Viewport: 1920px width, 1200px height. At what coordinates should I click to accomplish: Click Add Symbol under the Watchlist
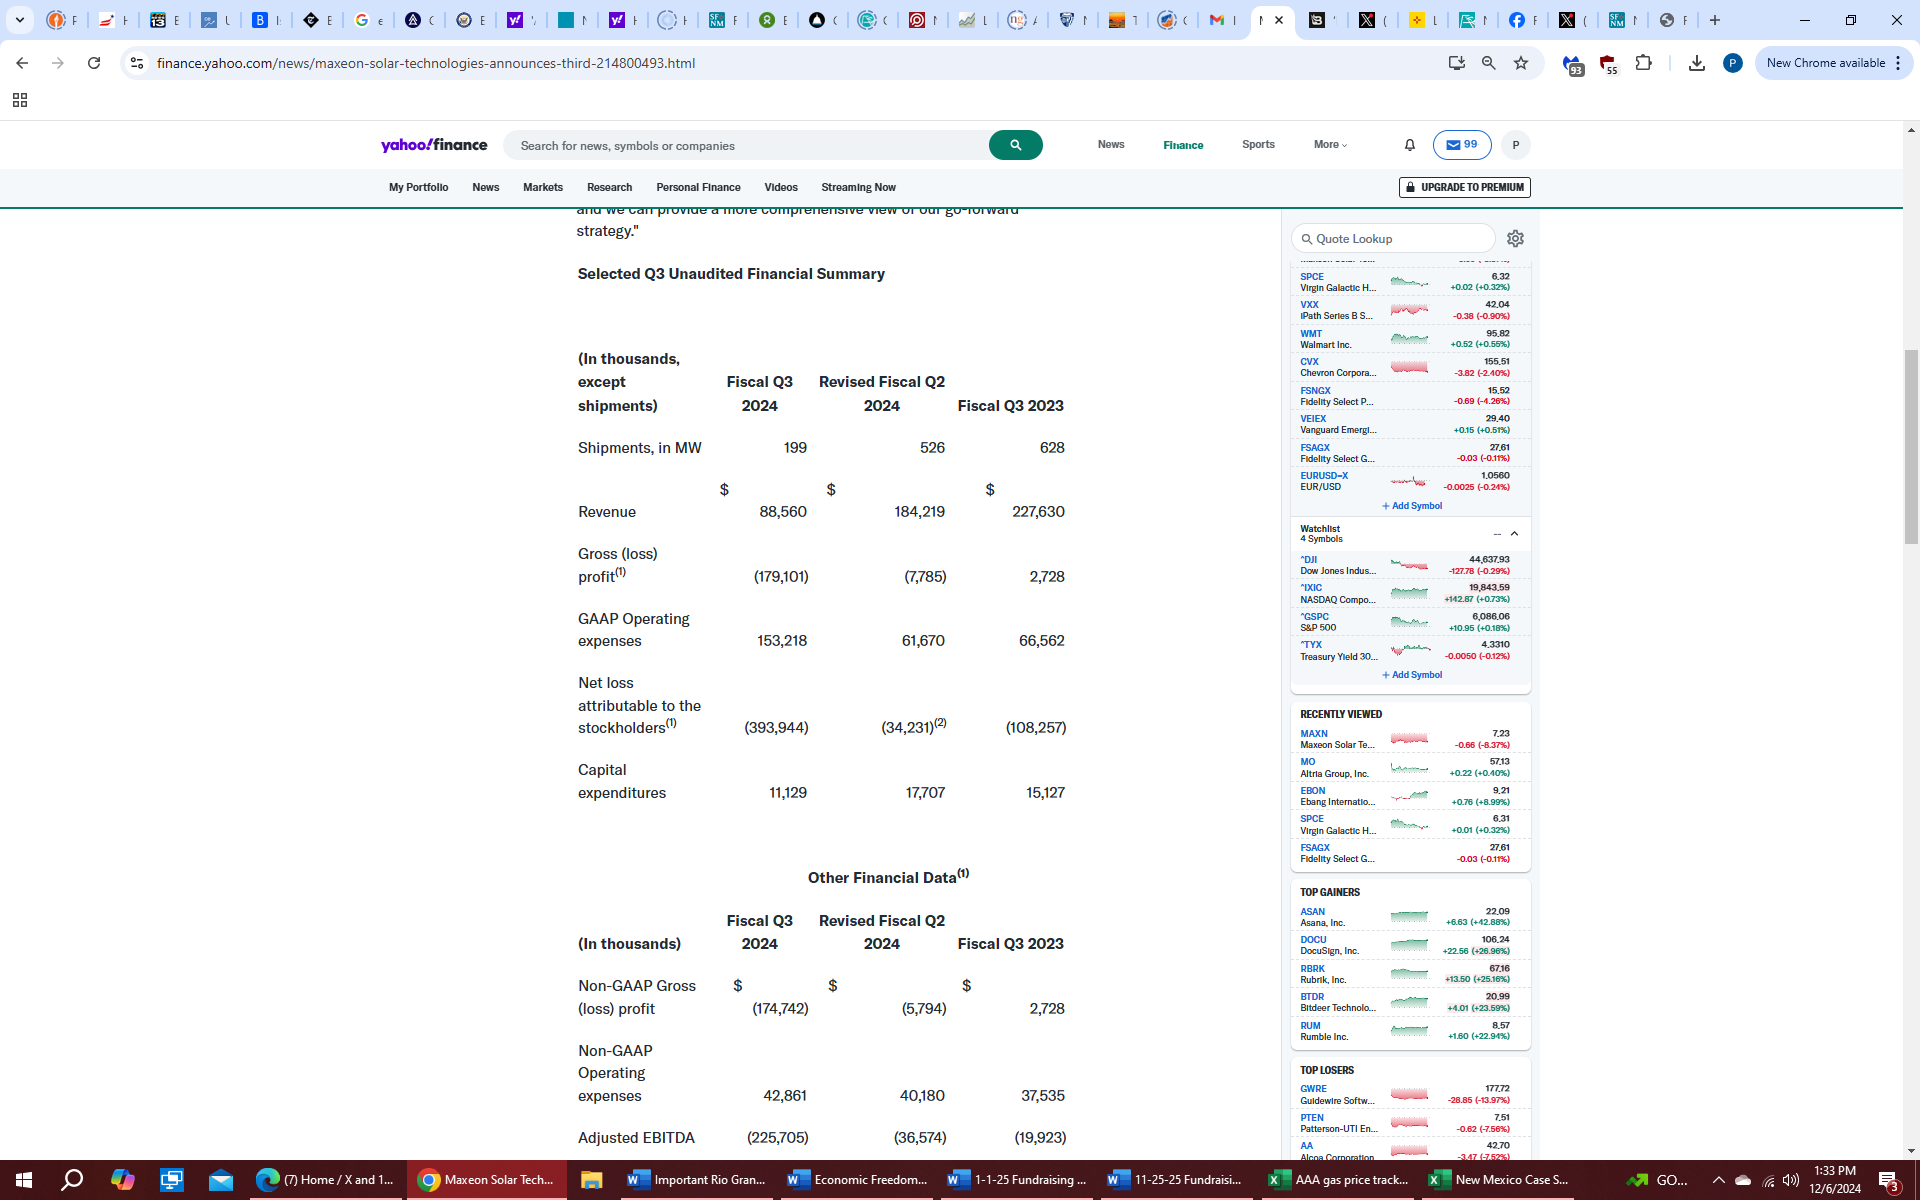(x=1411, y=675)
